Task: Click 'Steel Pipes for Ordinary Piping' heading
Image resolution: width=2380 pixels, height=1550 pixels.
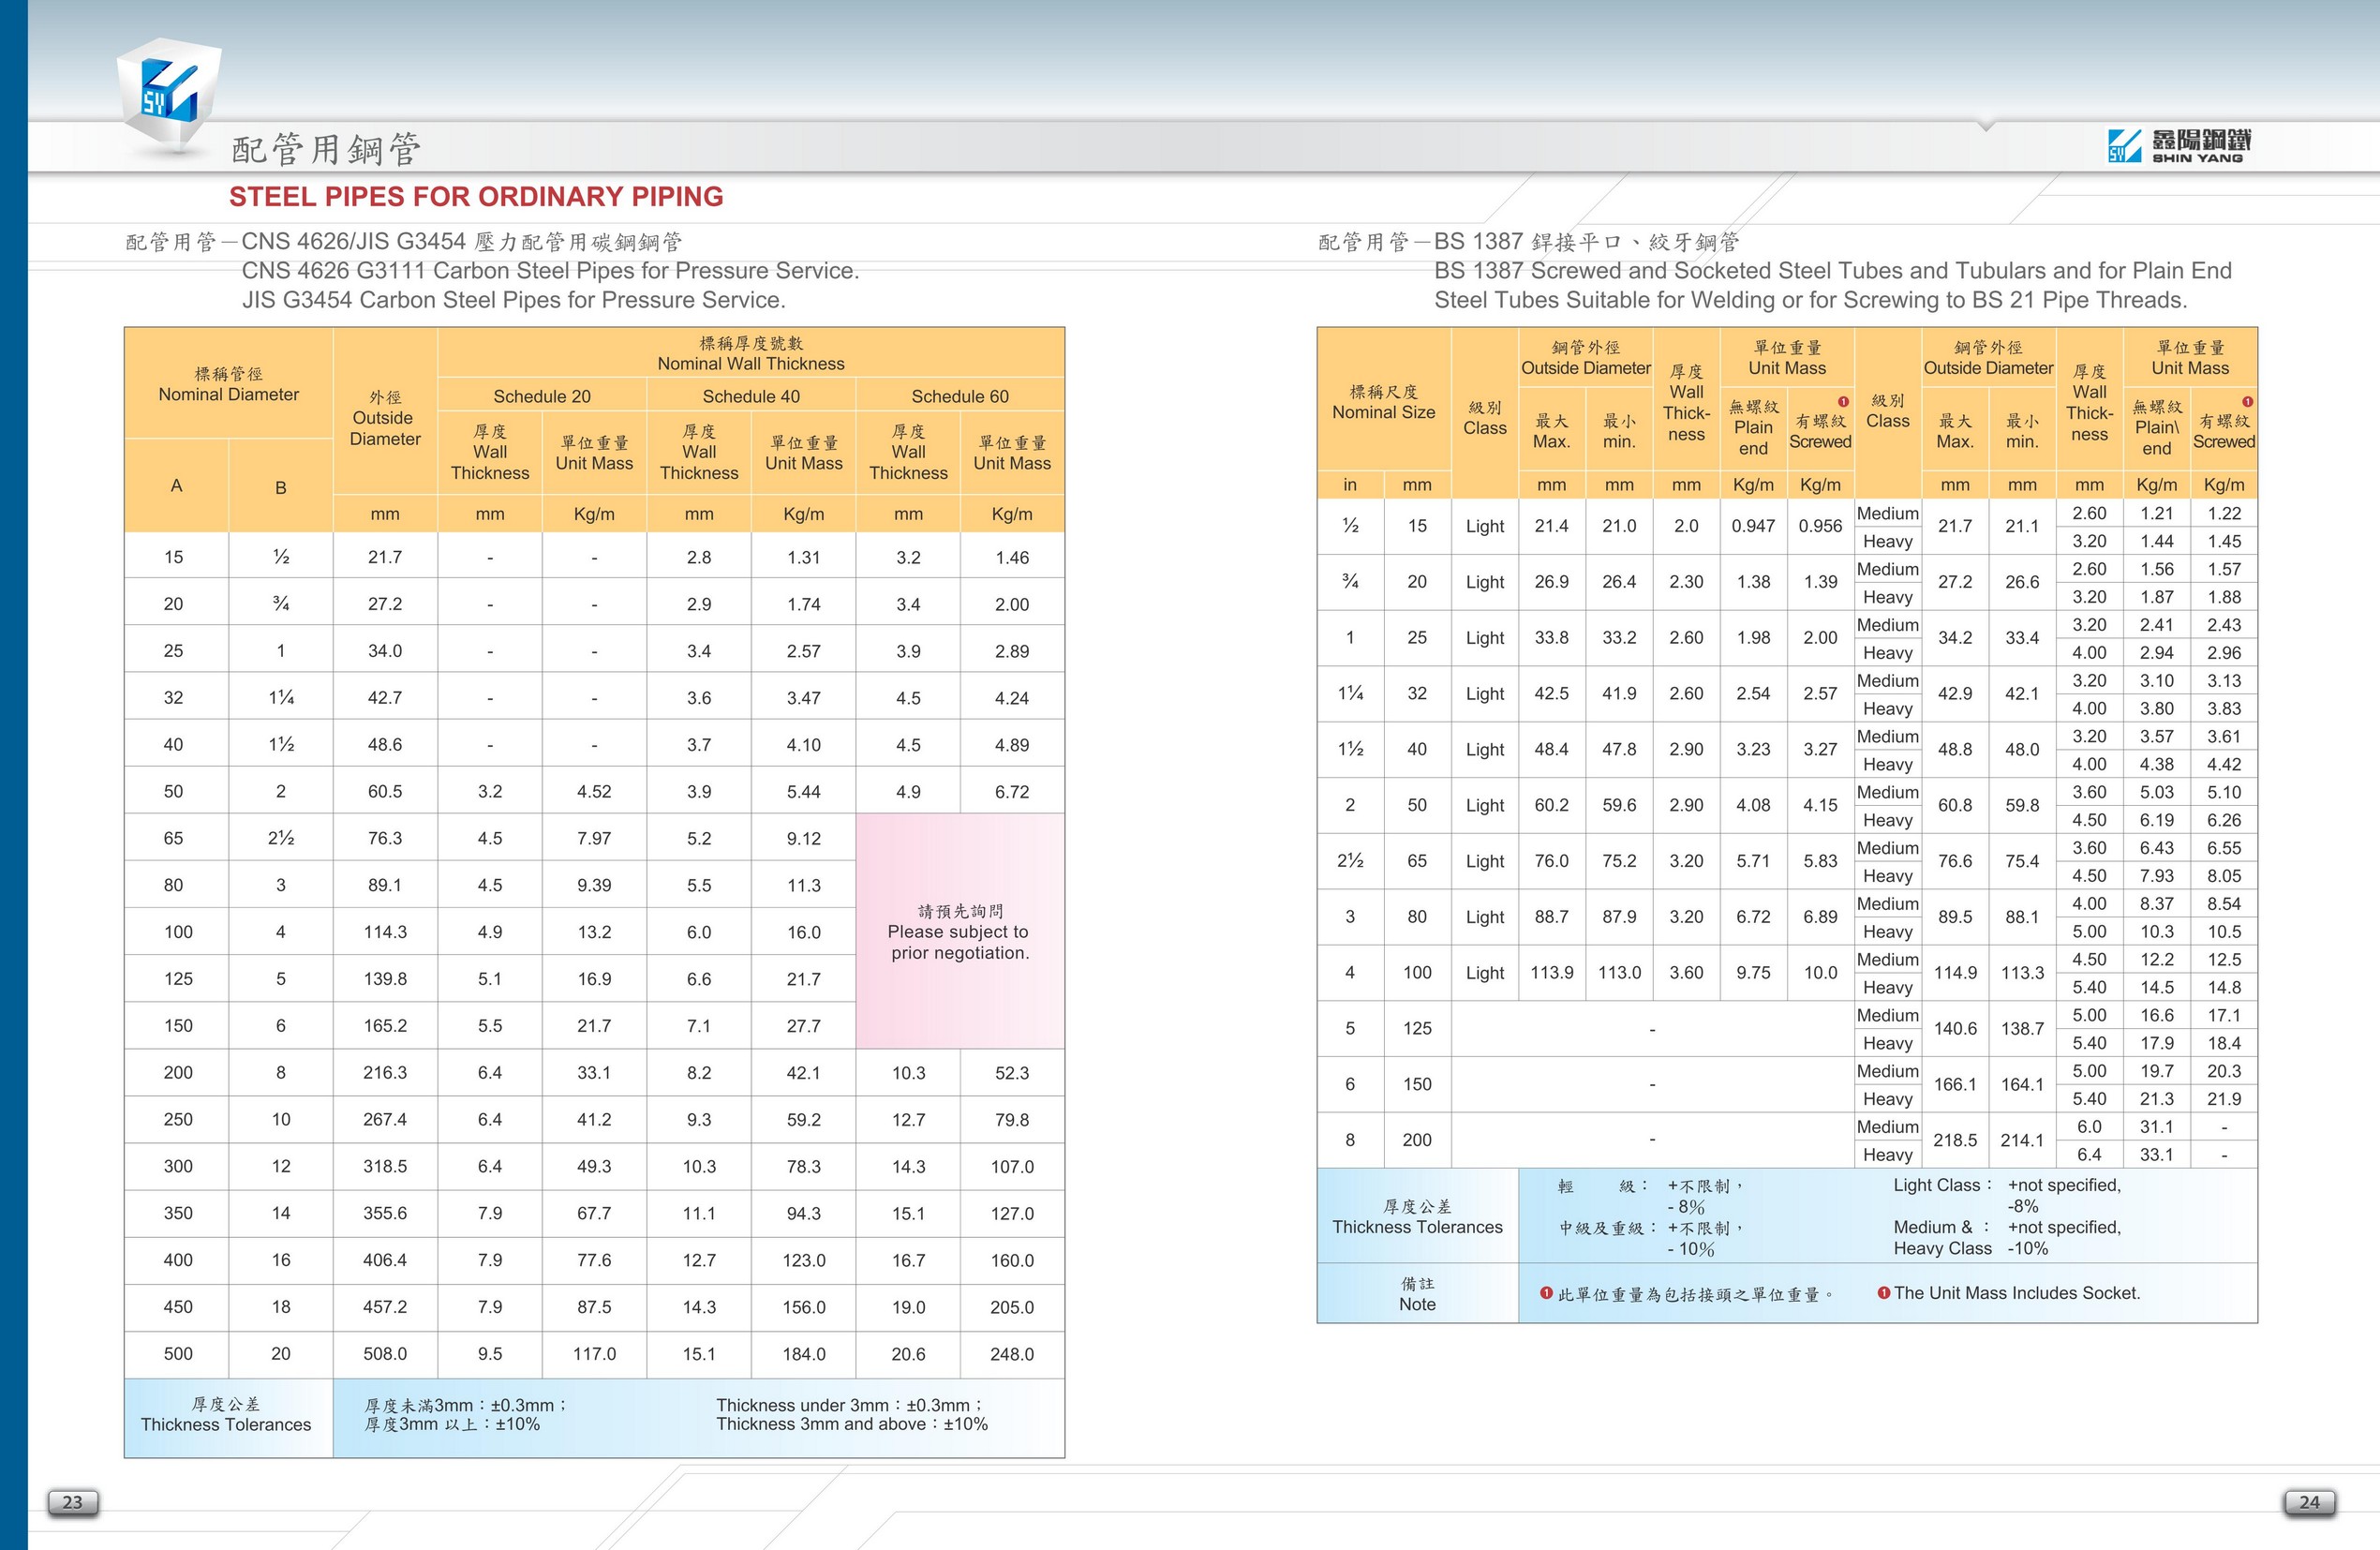Action: click(x=476, y=196)
